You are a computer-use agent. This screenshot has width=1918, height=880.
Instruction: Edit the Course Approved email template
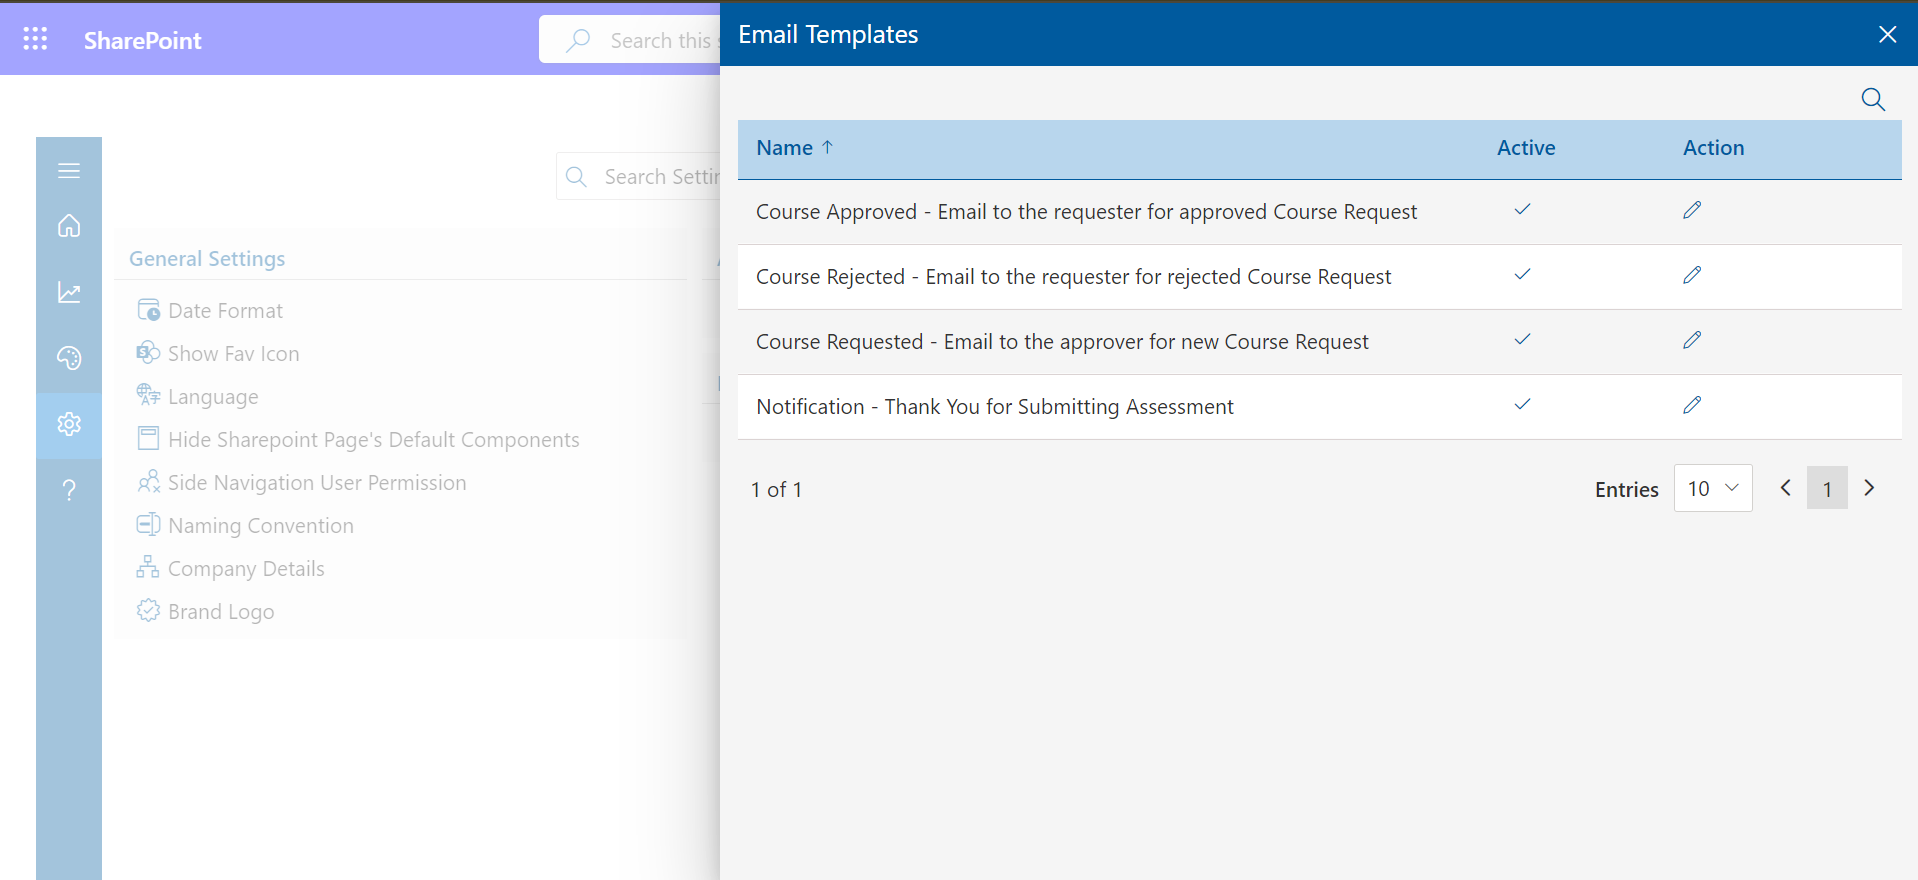[x=1692, y=210]
